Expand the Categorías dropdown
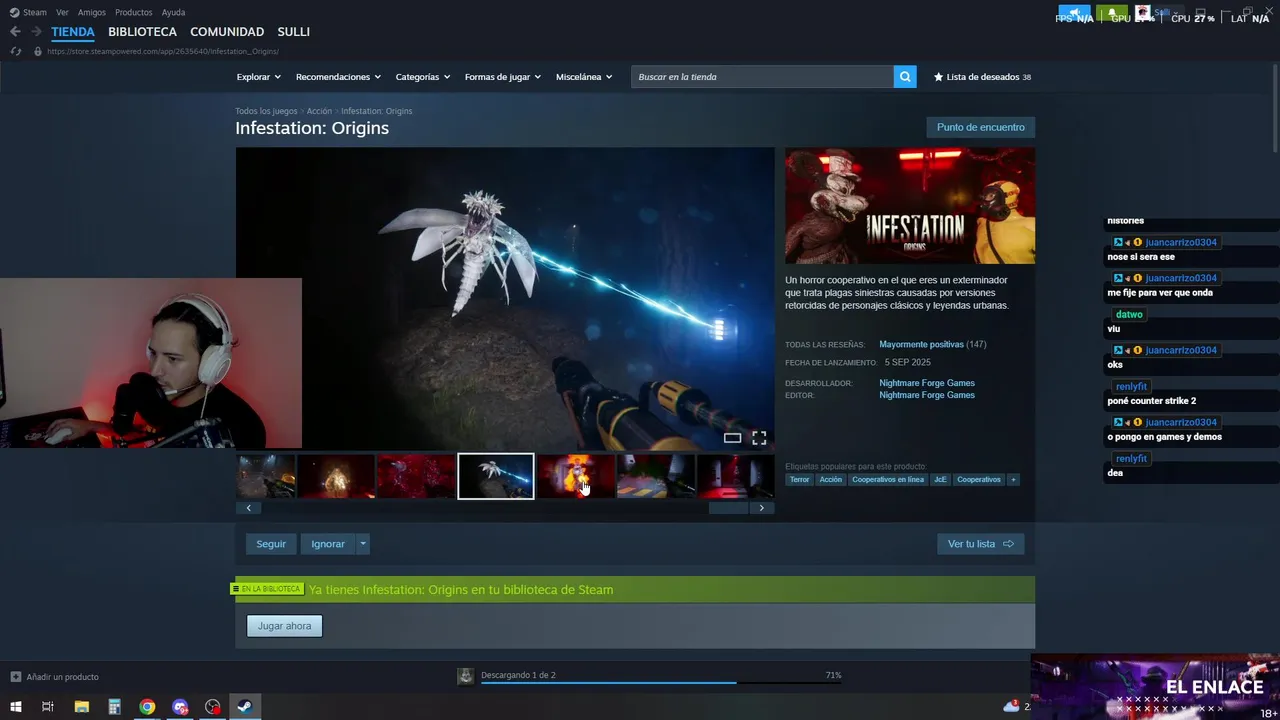Viewport: 1280px width, 720px height. coord(423,77)
